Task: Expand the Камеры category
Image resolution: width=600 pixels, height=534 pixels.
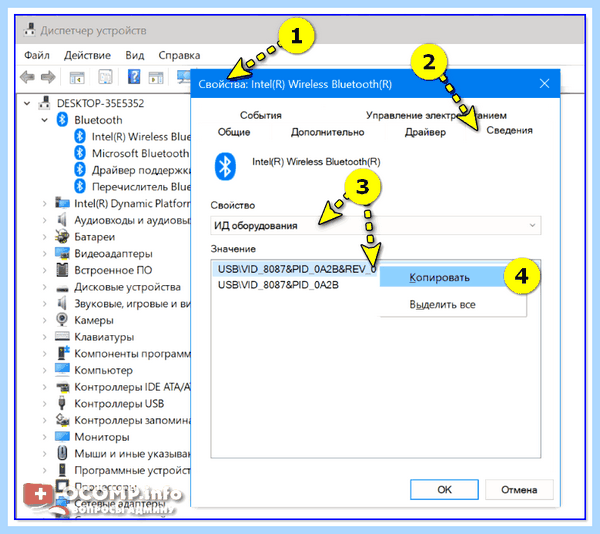Action: coord(45,321)
